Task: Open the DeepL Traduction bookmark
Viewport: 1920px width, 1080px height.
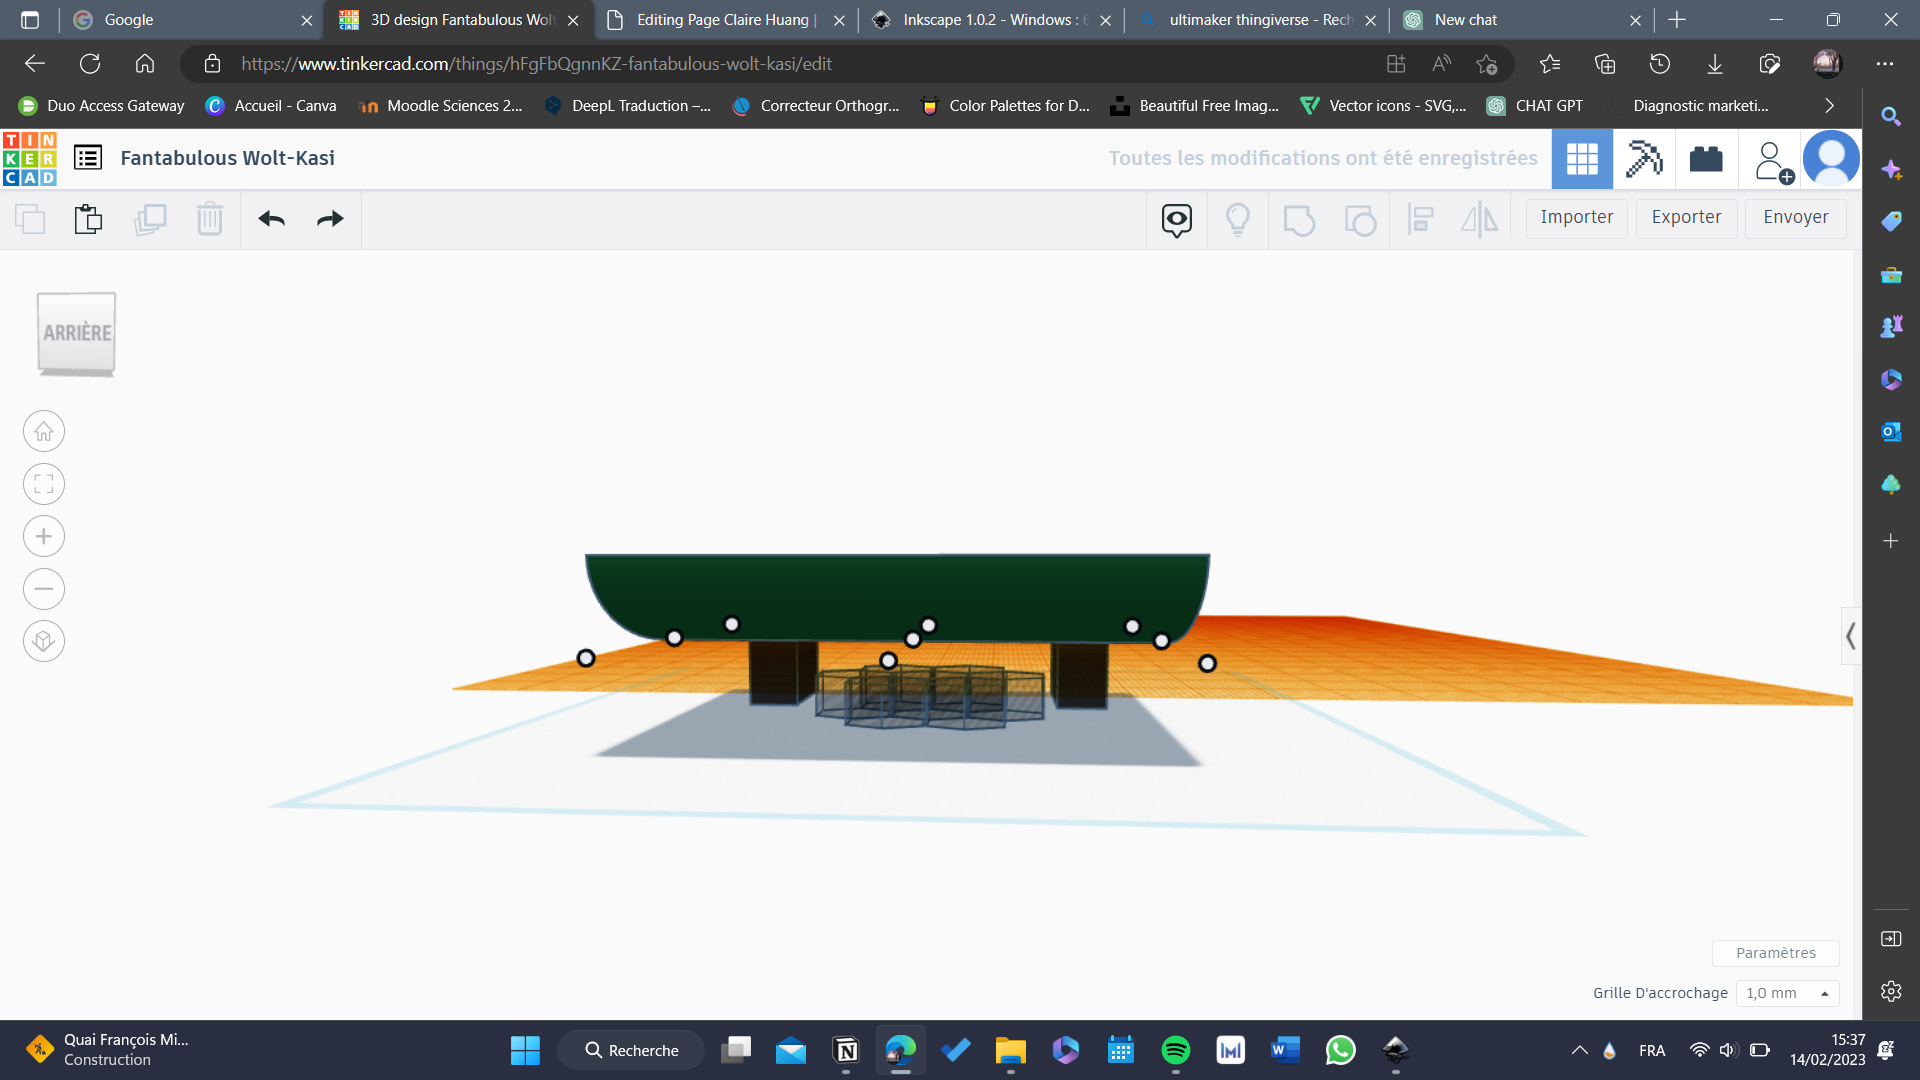Action: [x=628, y=106]
